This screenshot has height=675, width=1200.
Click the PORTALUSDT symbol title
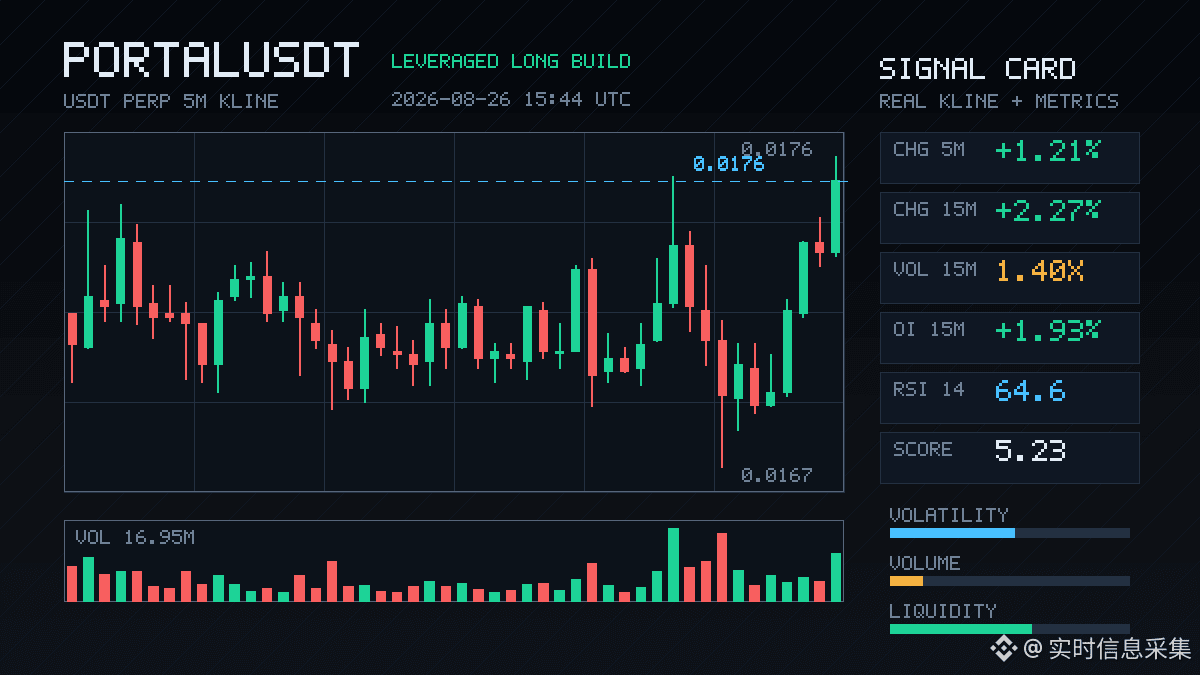[x=211, y=60]
